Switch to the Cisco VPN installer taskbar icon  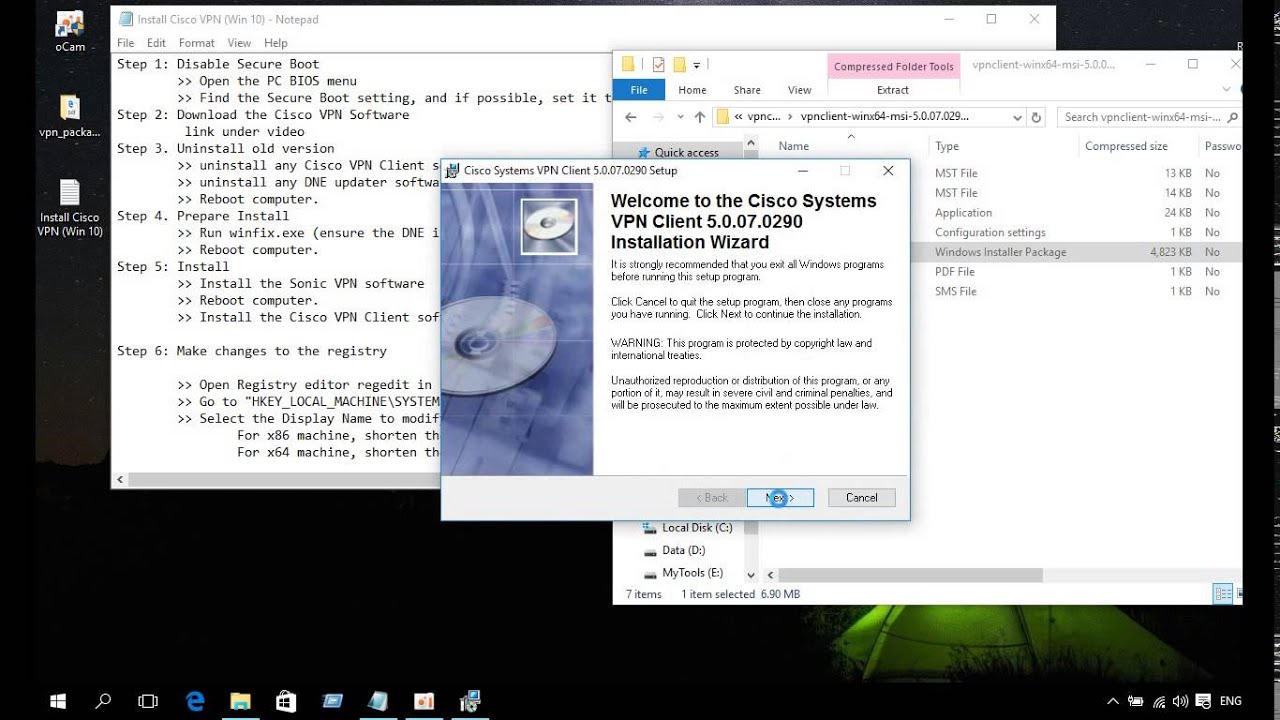point(470,701)
